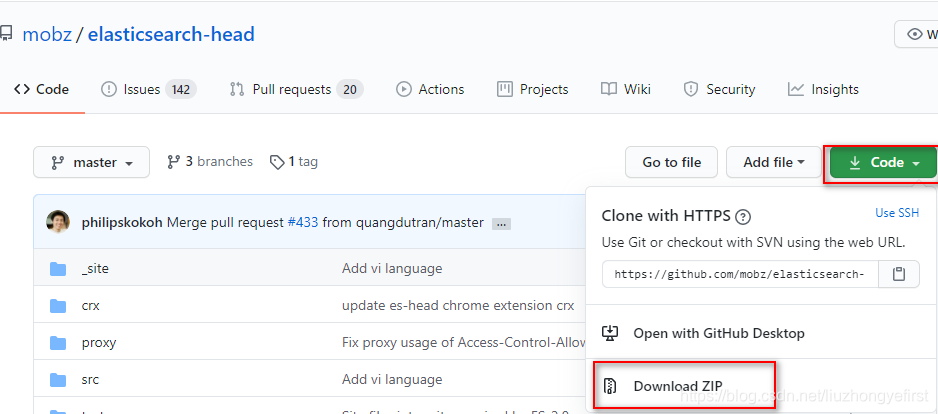Open the Insights tab

[x=823, y=90]
